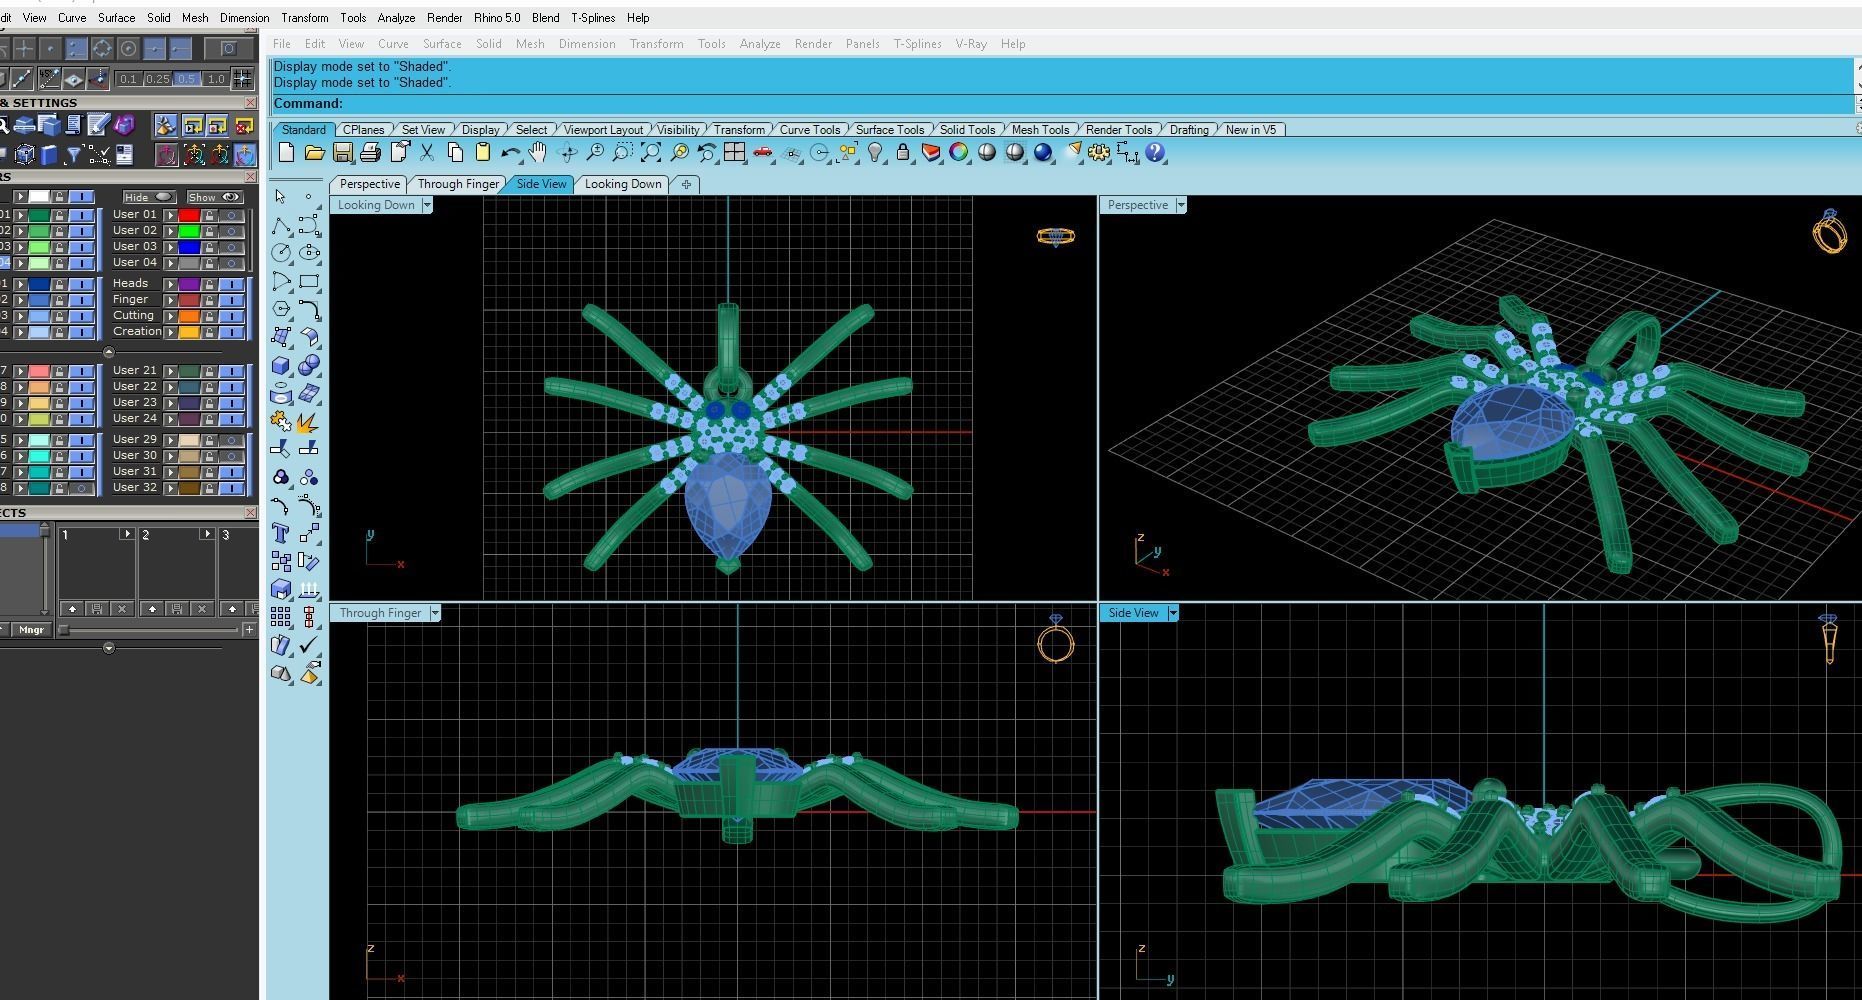Open the V-Ray menu
1862x1000 pixels.
pos(971,44)
